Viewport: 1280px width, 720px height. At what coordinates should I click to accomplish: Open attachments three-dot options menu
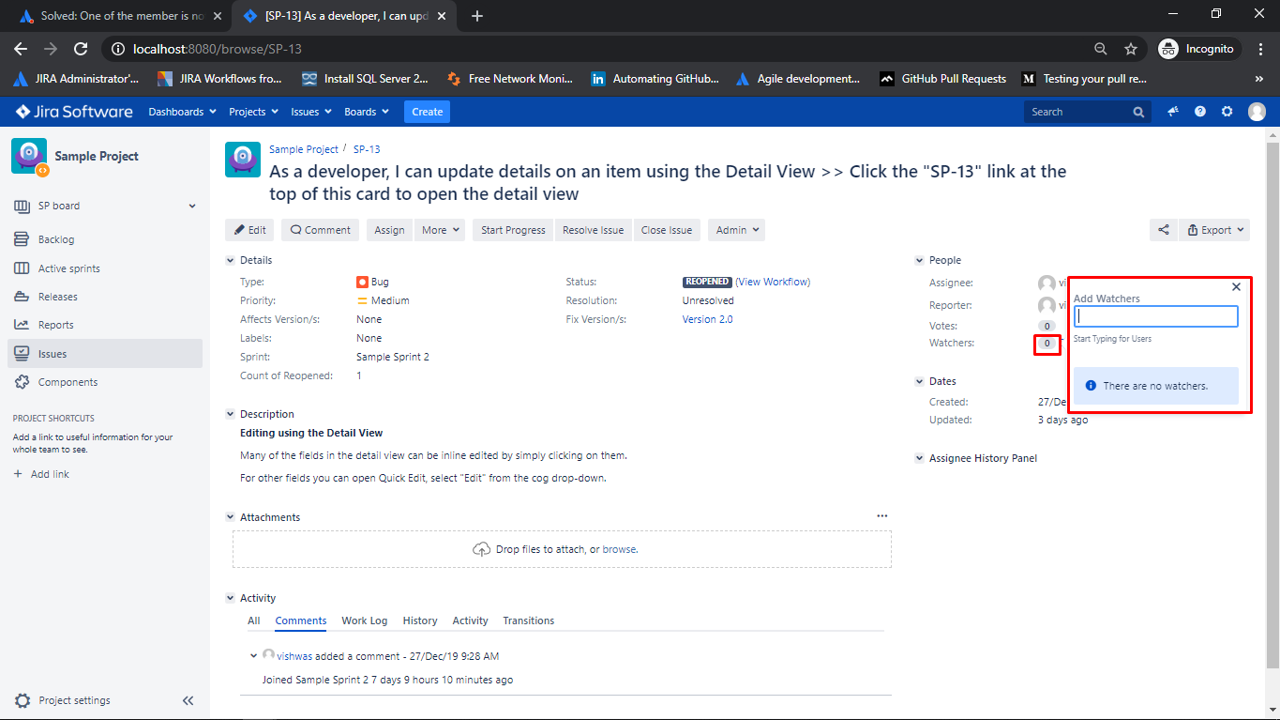point(882,516)
